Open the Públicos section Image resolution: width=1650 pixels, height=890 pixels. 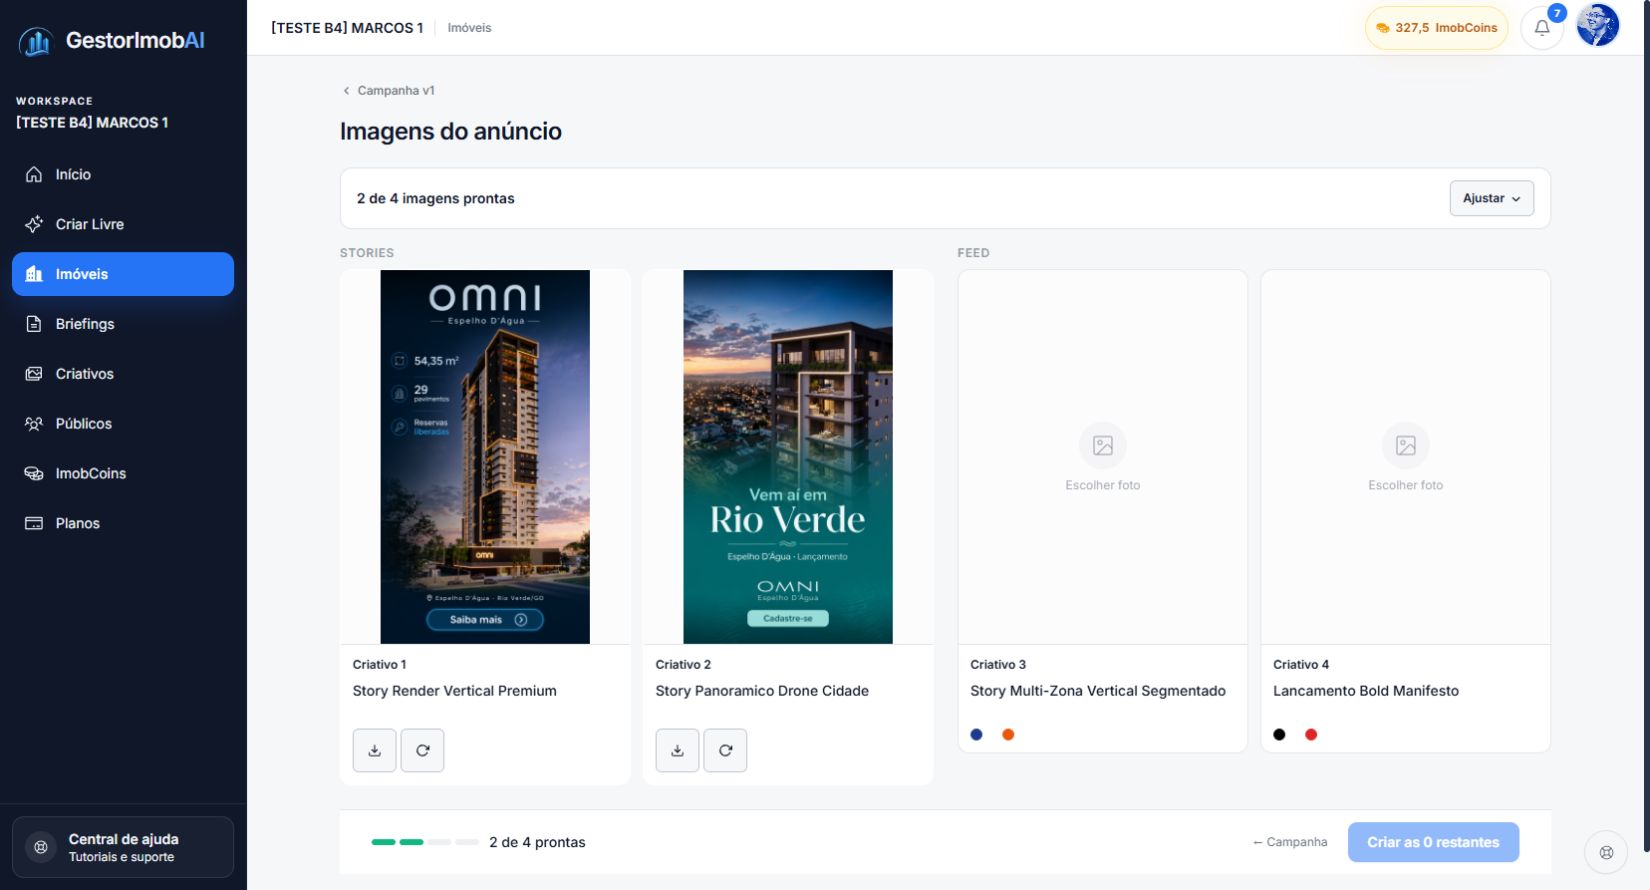point(123,424)
